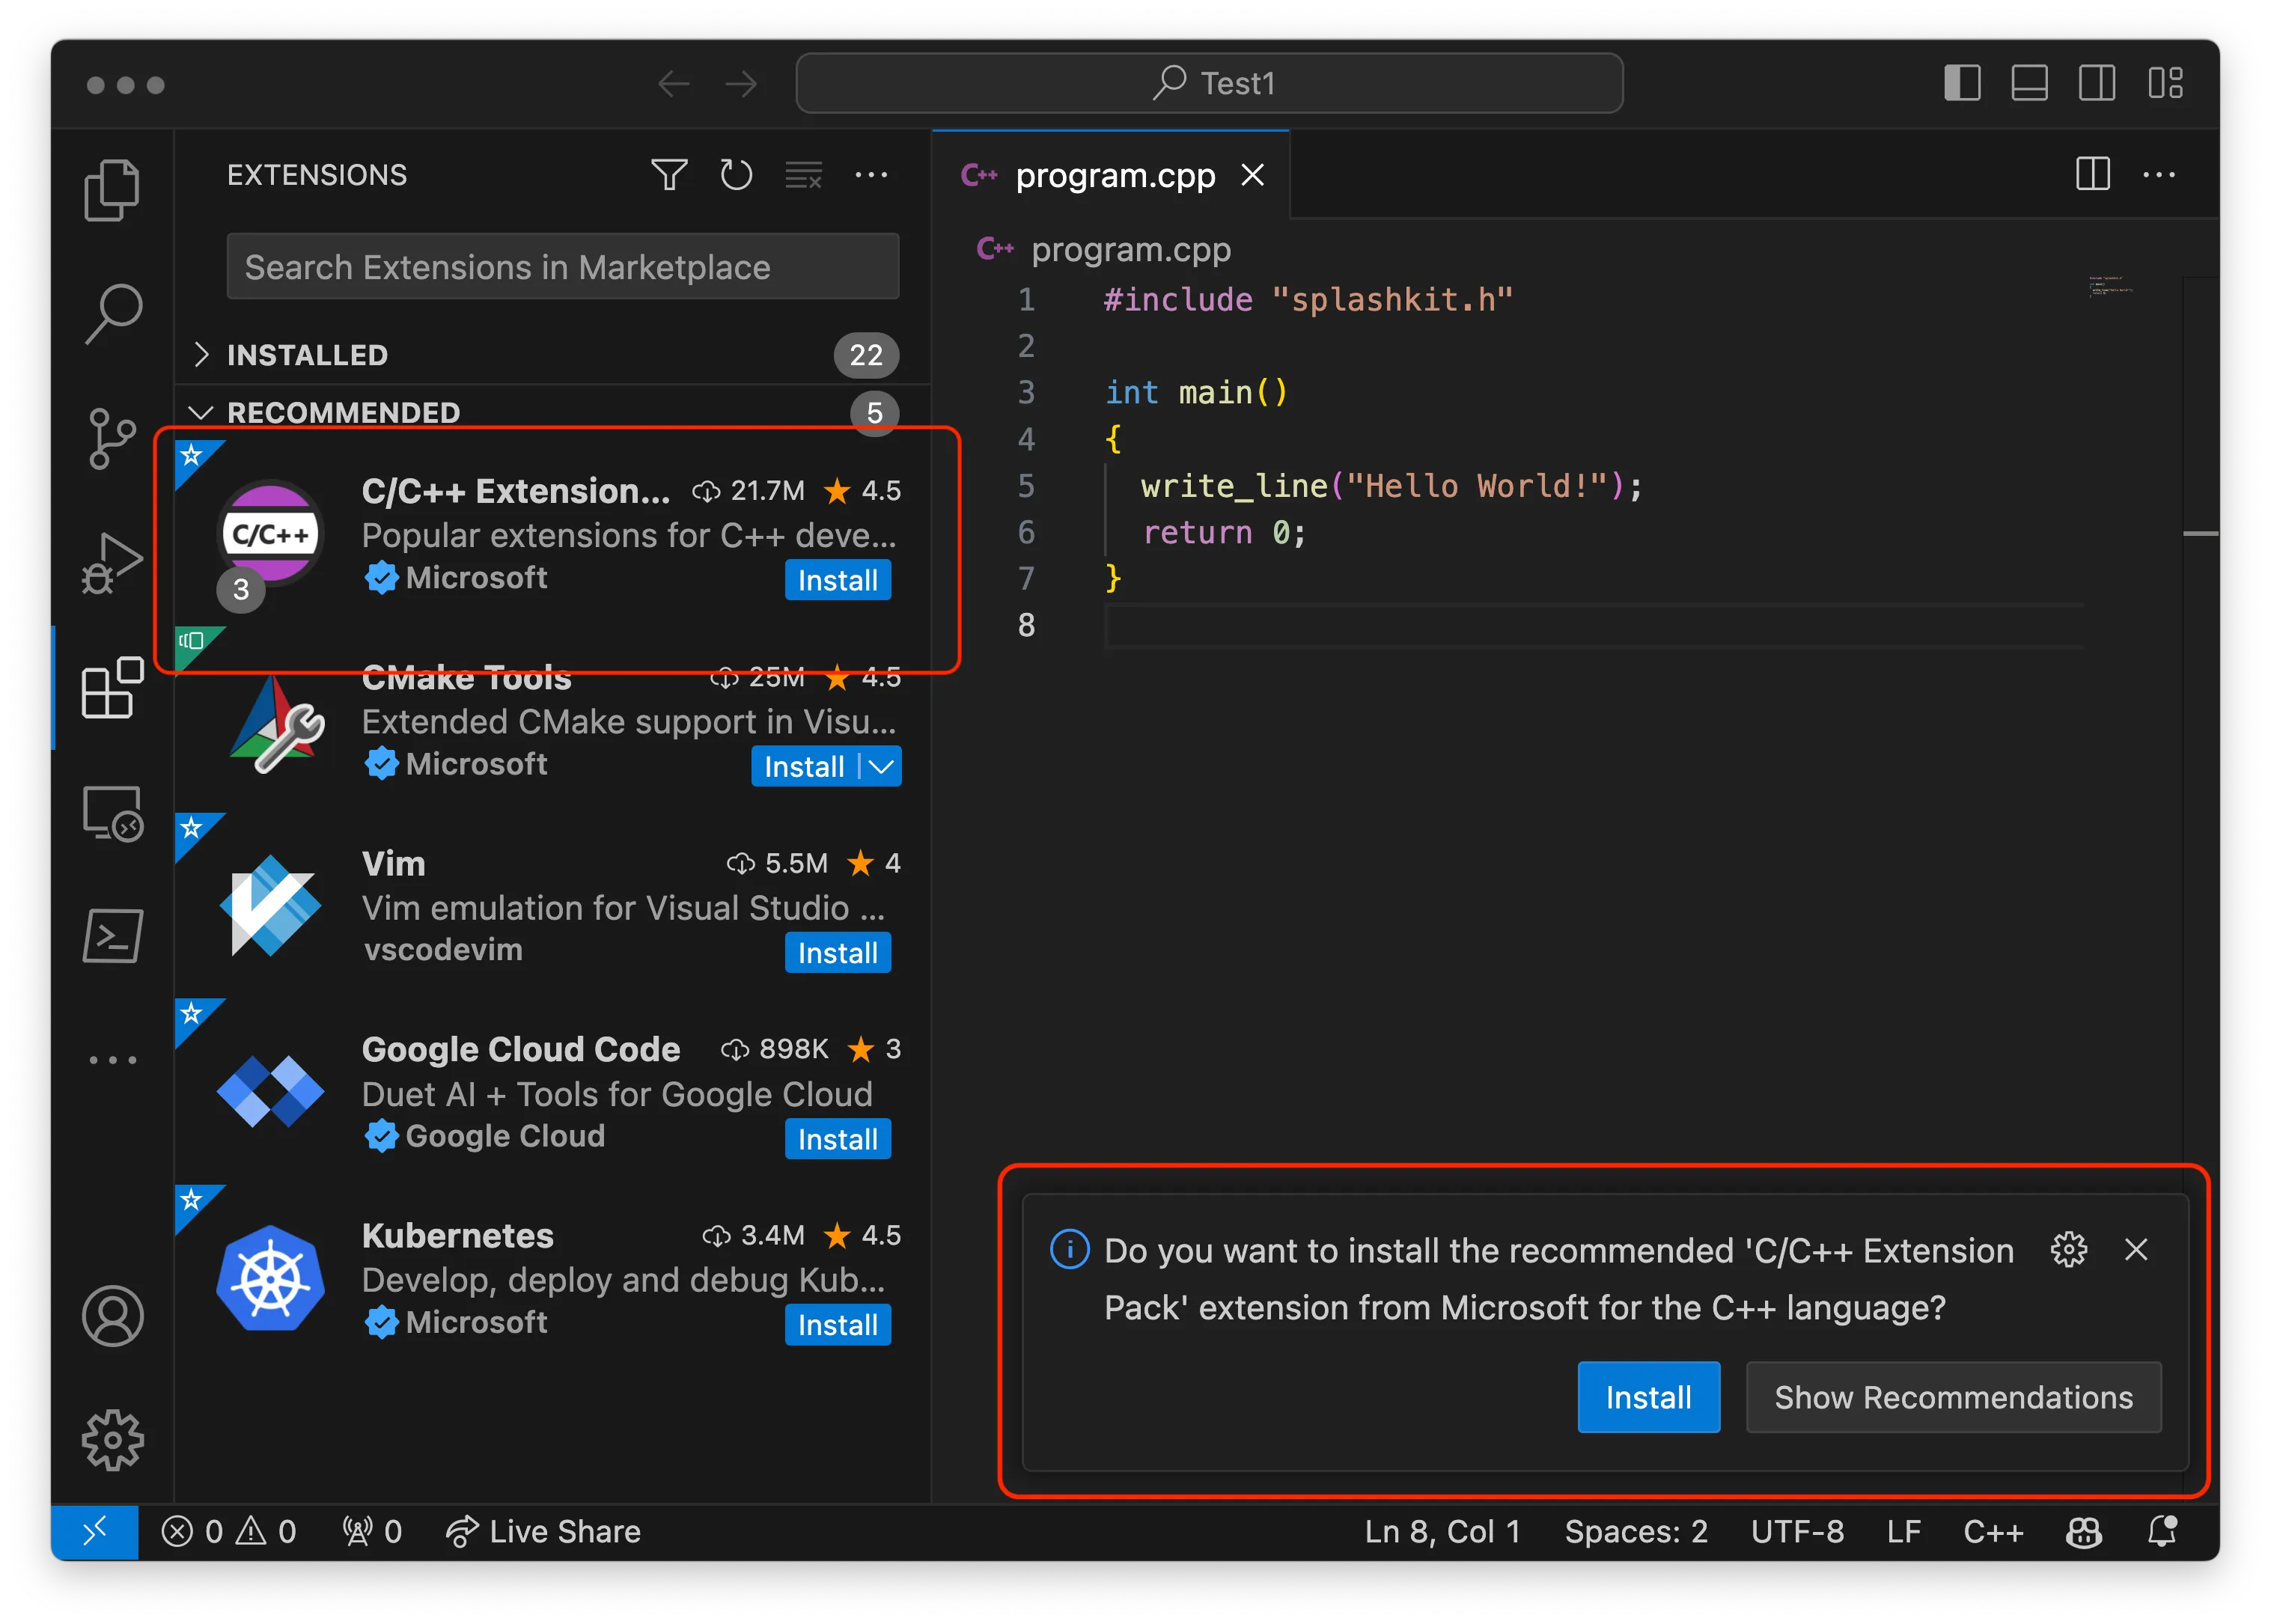Viewport: 2271px width, 1624px height.
Task: Go back with the navigation arrow
Action: click(674, 84)
